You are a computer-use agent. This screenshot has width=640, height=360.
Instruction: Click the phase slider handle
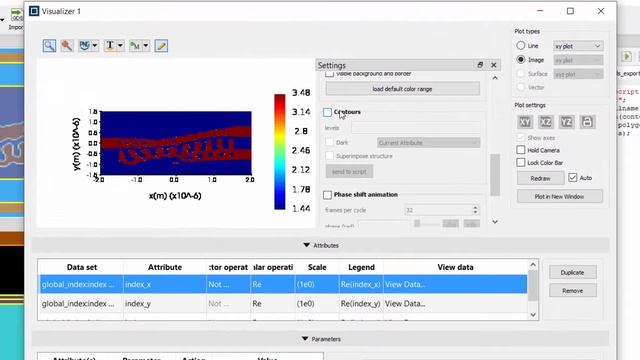tap(417, 224)
